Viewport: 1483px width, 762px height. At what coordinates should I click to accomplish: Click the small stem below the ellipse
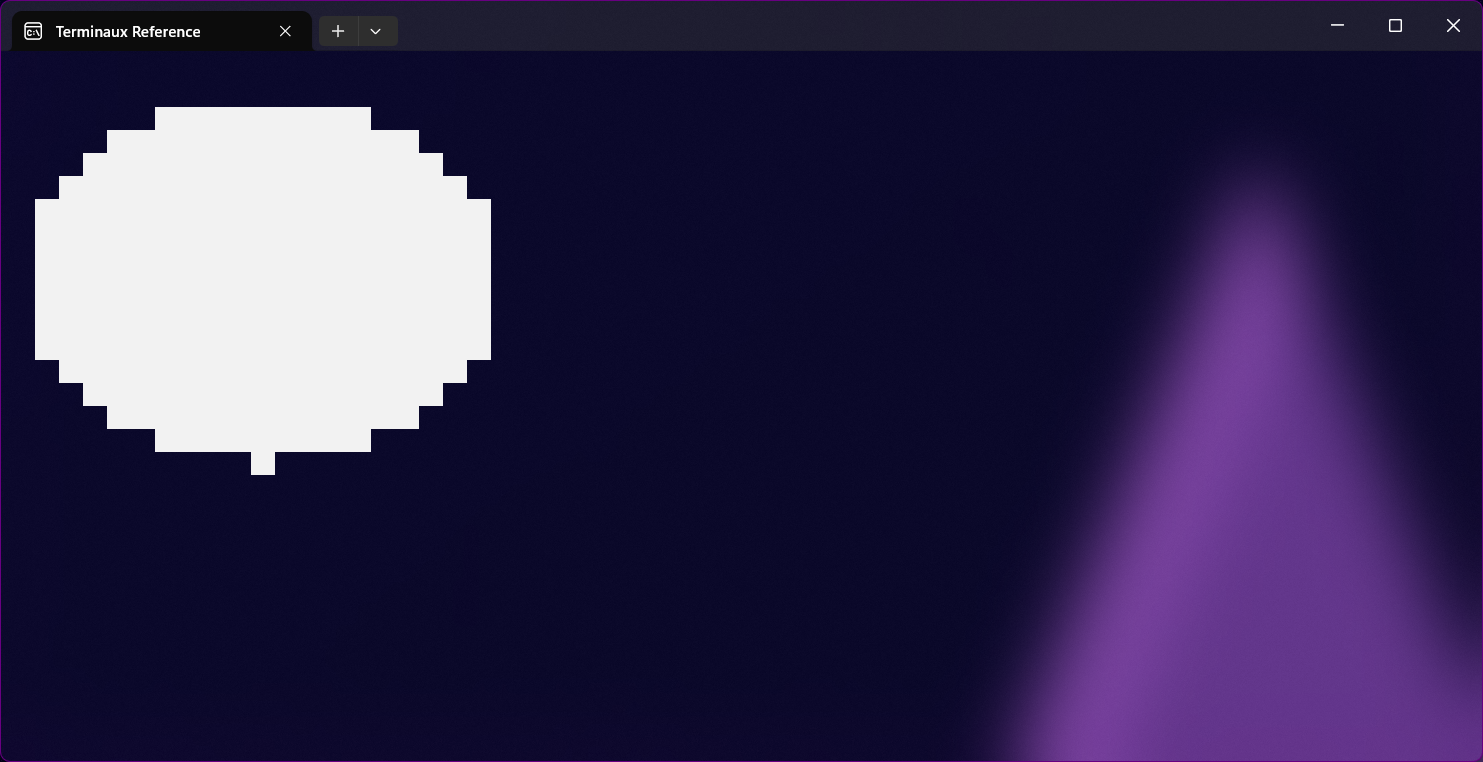(x=263, y=463)
